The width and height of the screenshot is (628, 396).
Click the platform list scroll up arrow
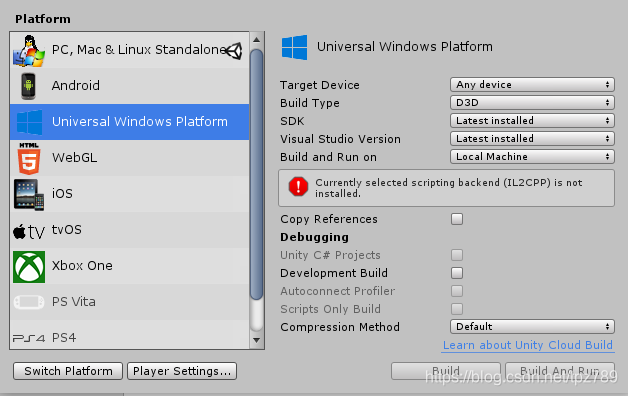point(257,40)
